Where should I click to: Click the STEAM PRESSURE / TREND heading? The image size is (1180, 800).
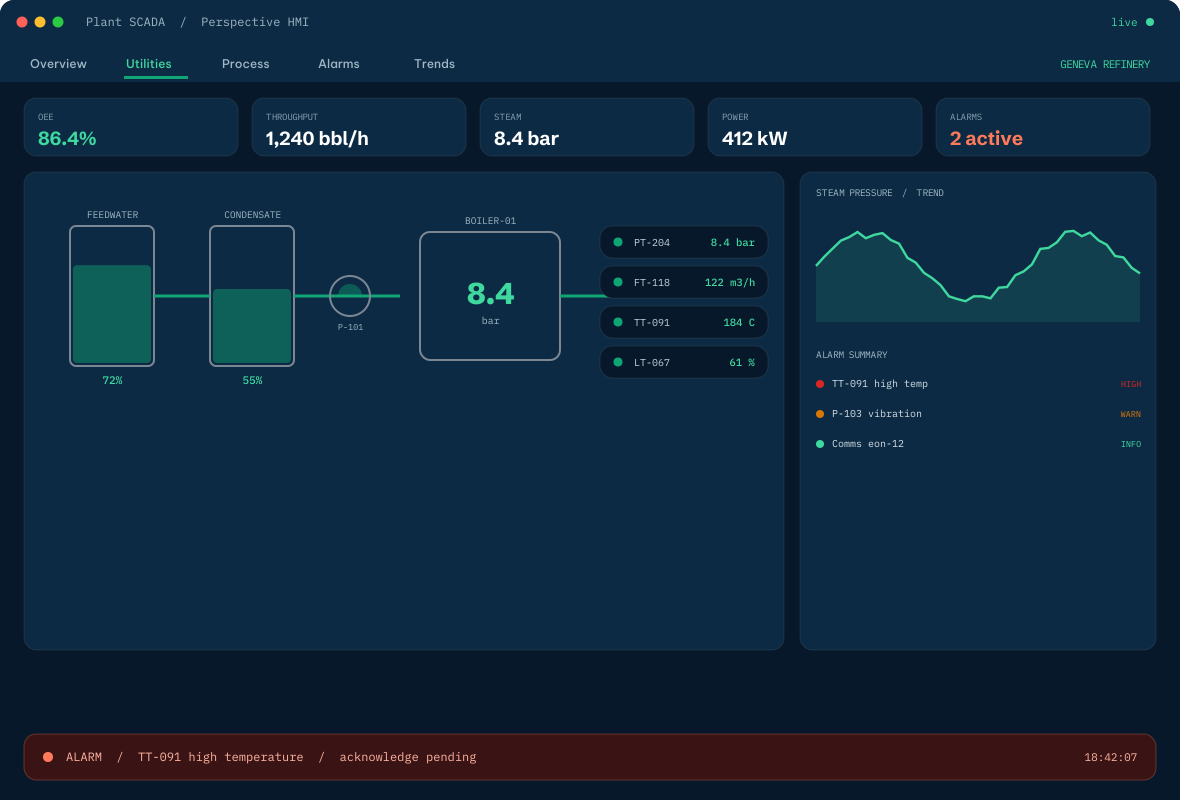[x=880, y=193]
